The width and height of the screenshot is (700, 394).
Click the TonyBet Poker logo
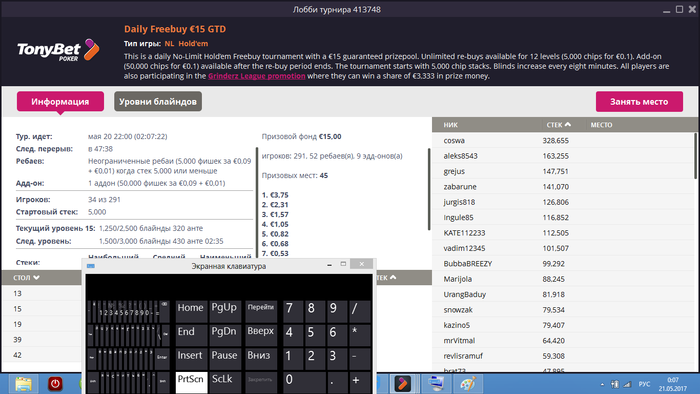[x=58, y=50]
